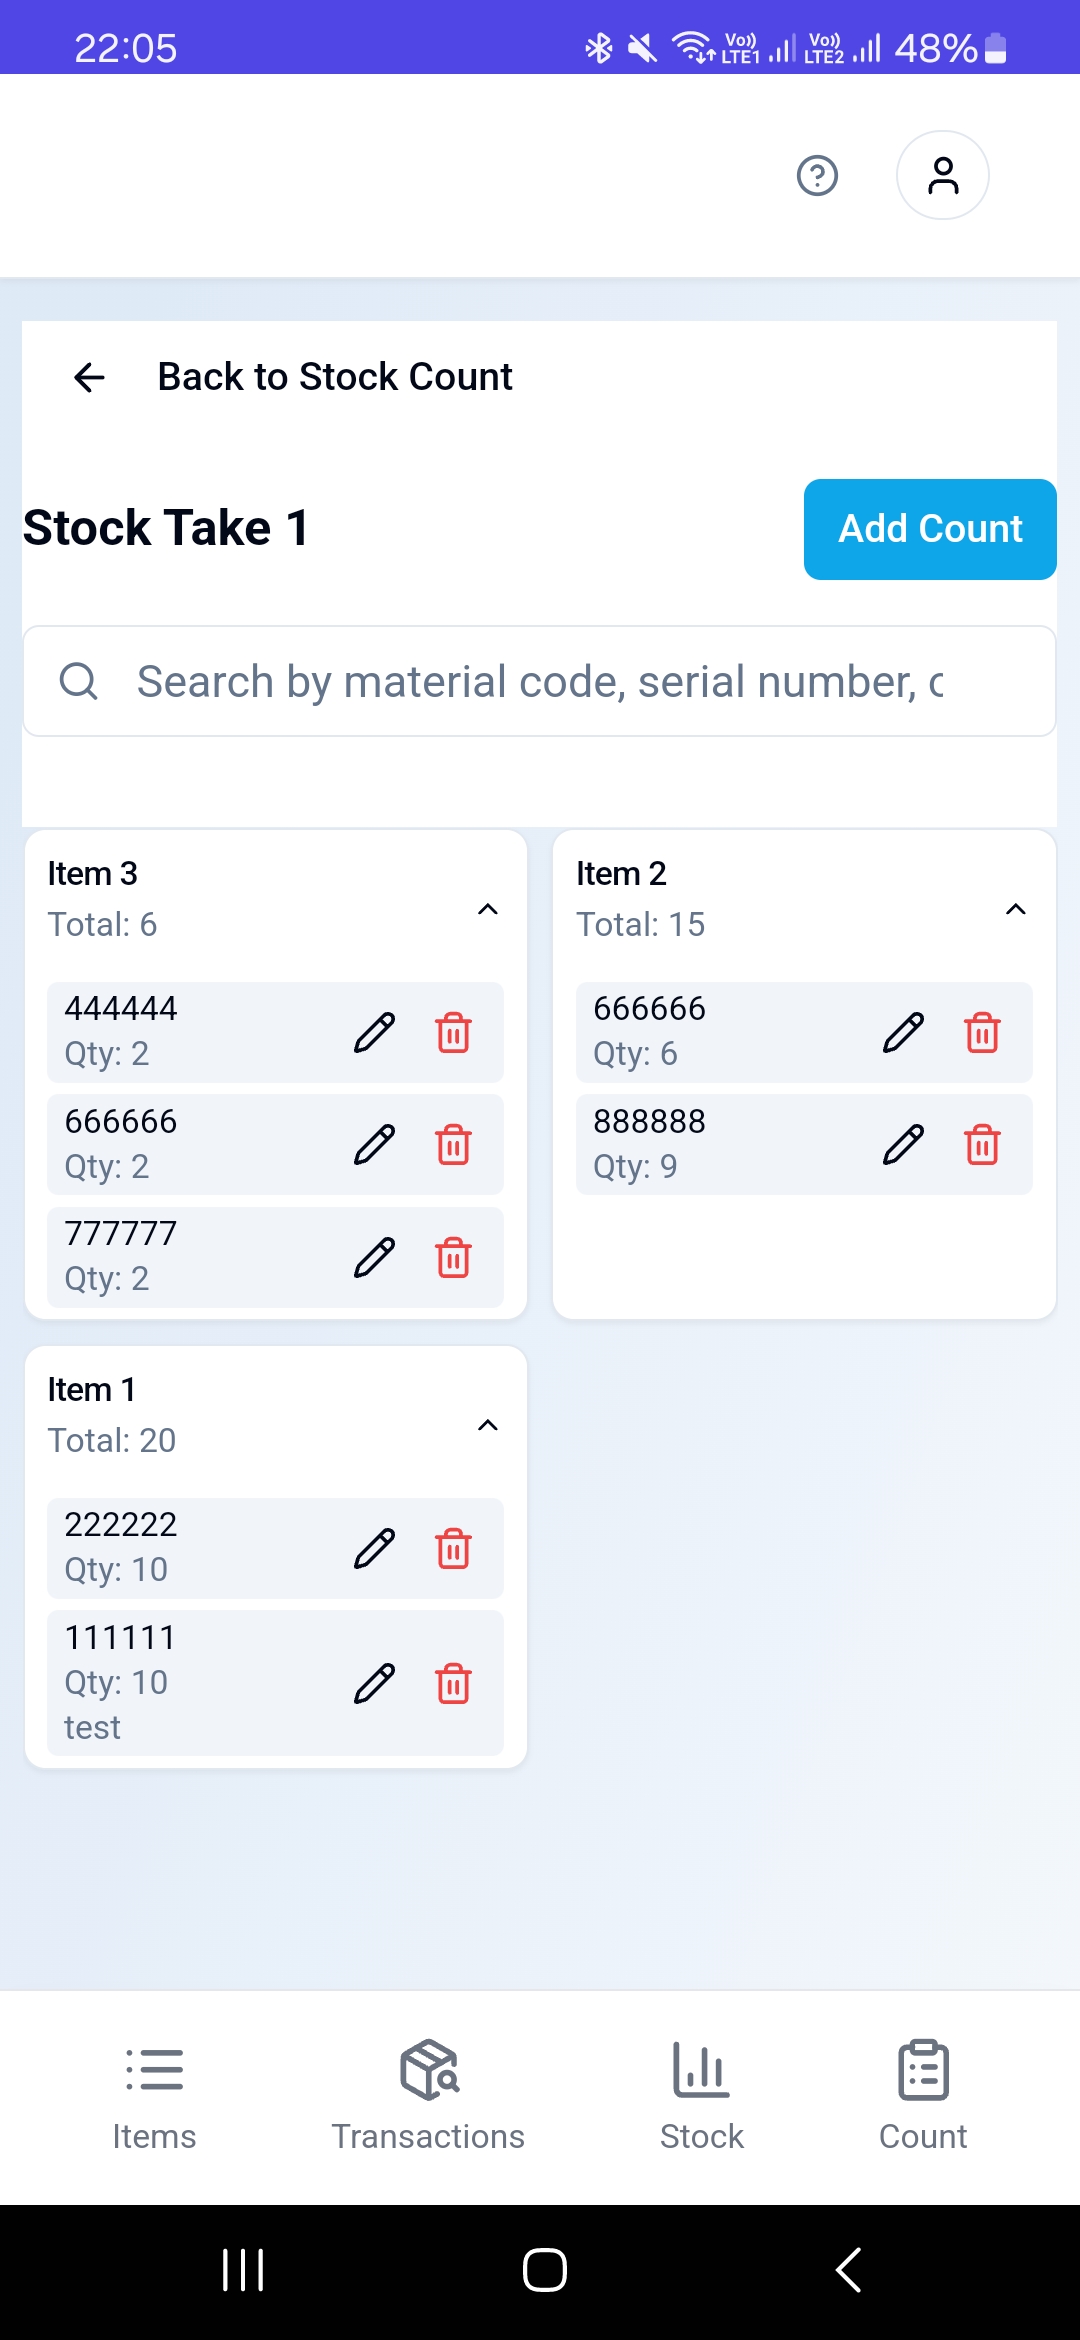Delete the 666666 entry under Item 2

click(982, 1033)
